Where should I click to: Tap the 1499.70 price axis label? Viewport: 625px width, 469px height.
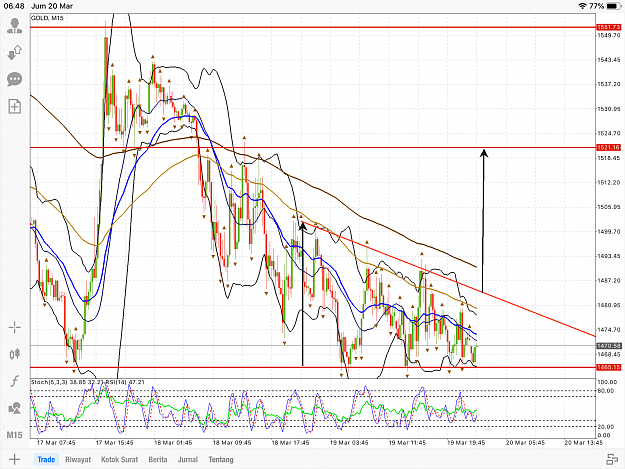608,231
